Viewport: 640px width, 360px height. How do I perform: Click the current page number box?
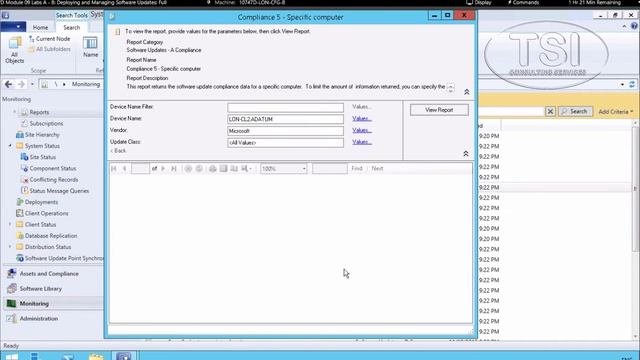point(140,169)
